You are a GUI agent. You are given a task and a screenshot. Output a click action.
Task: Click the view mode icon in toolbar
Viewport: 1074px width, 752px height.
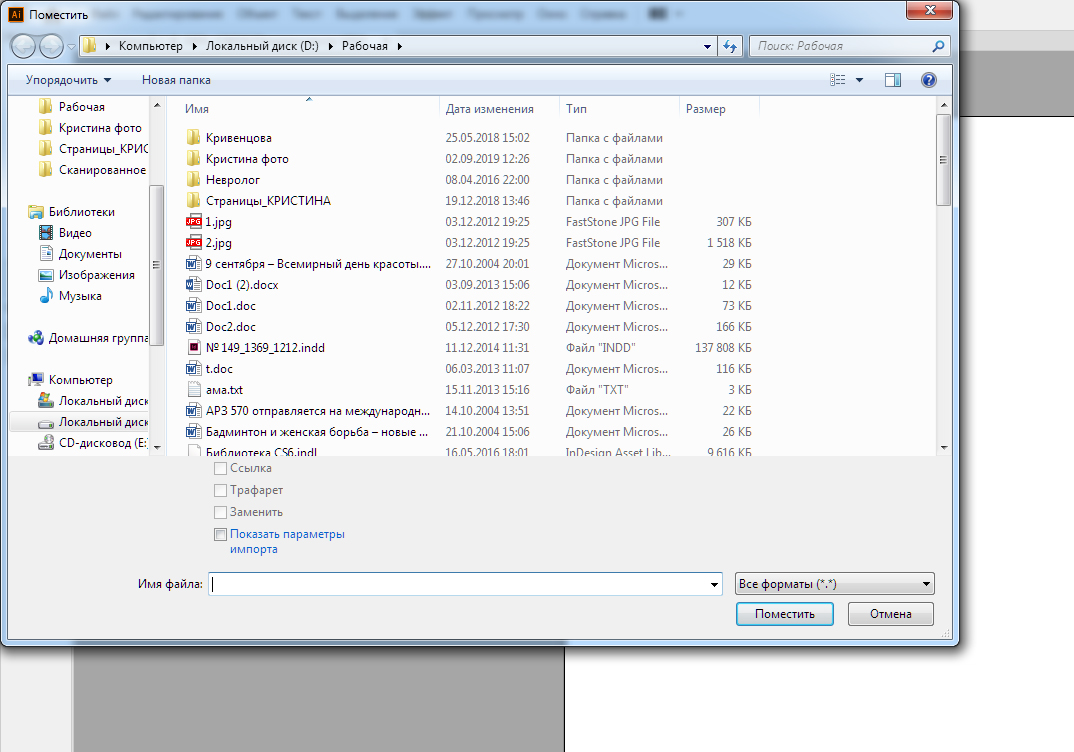tap(837, 80)
